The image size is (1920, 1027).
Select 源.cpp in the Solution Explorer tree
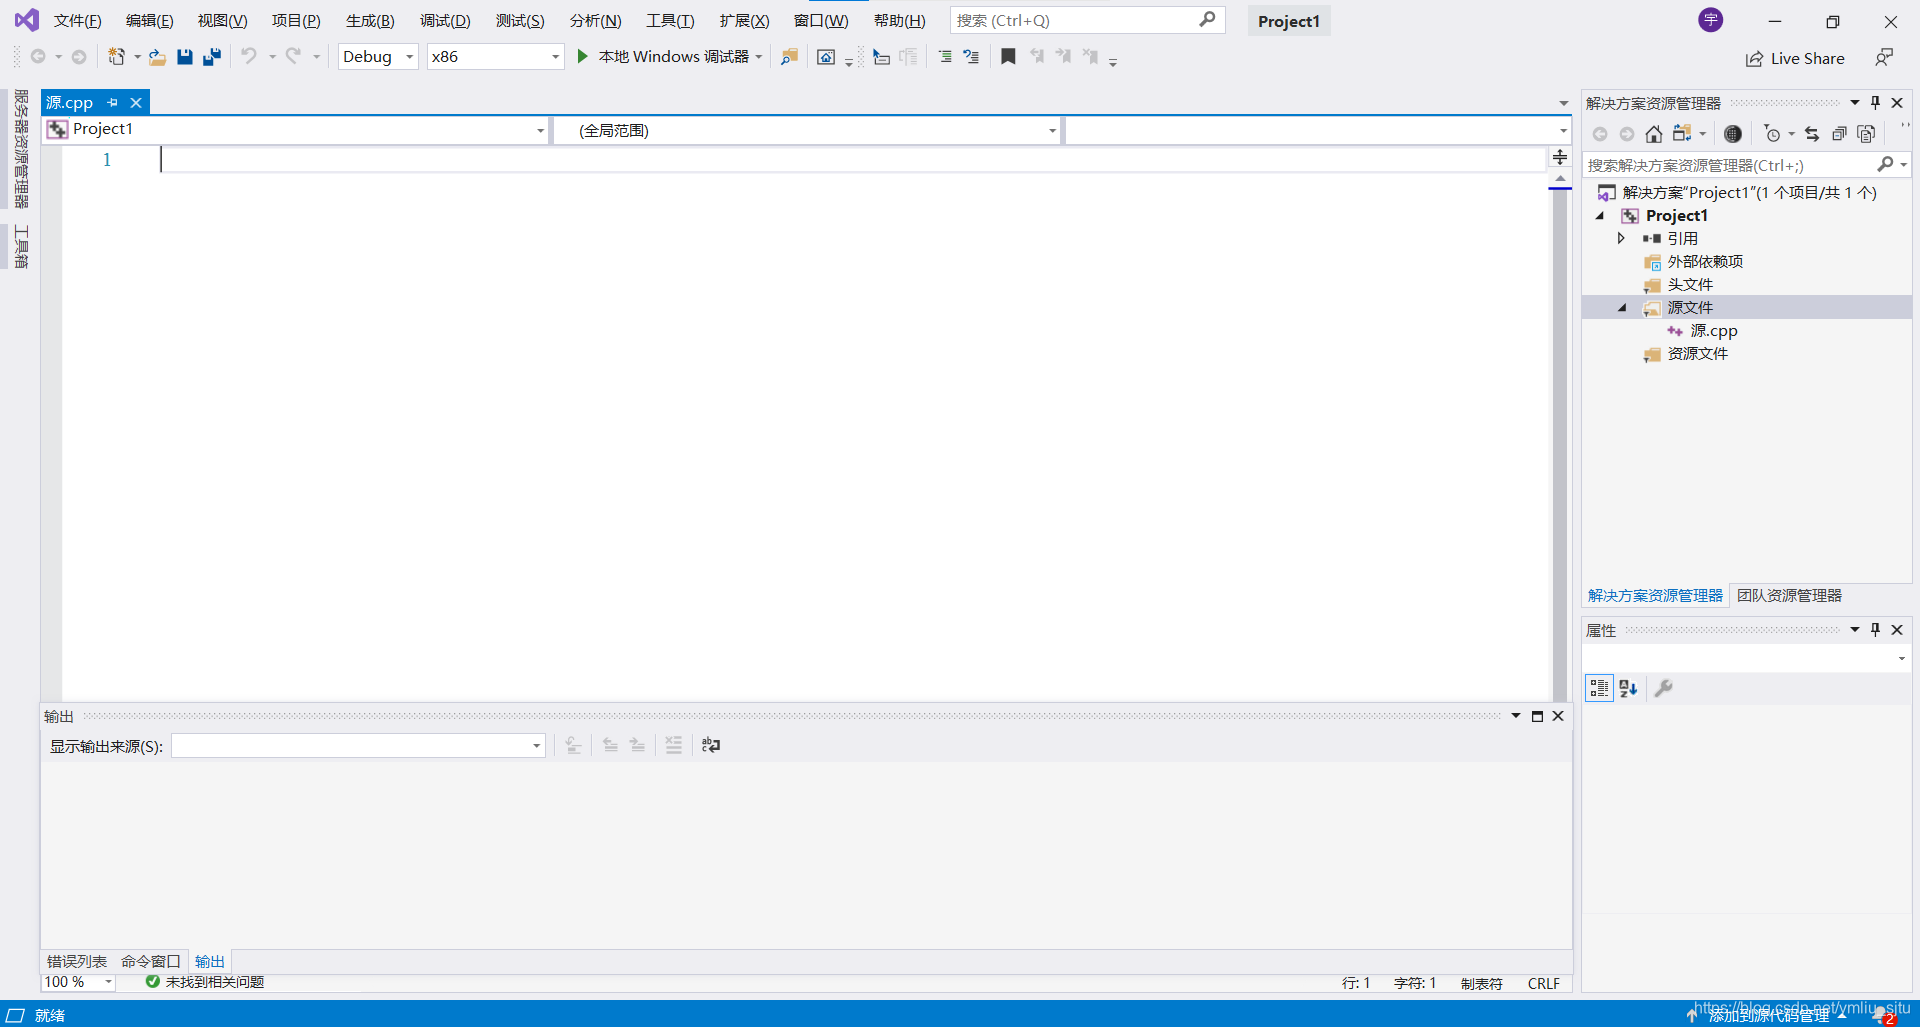1713,331
